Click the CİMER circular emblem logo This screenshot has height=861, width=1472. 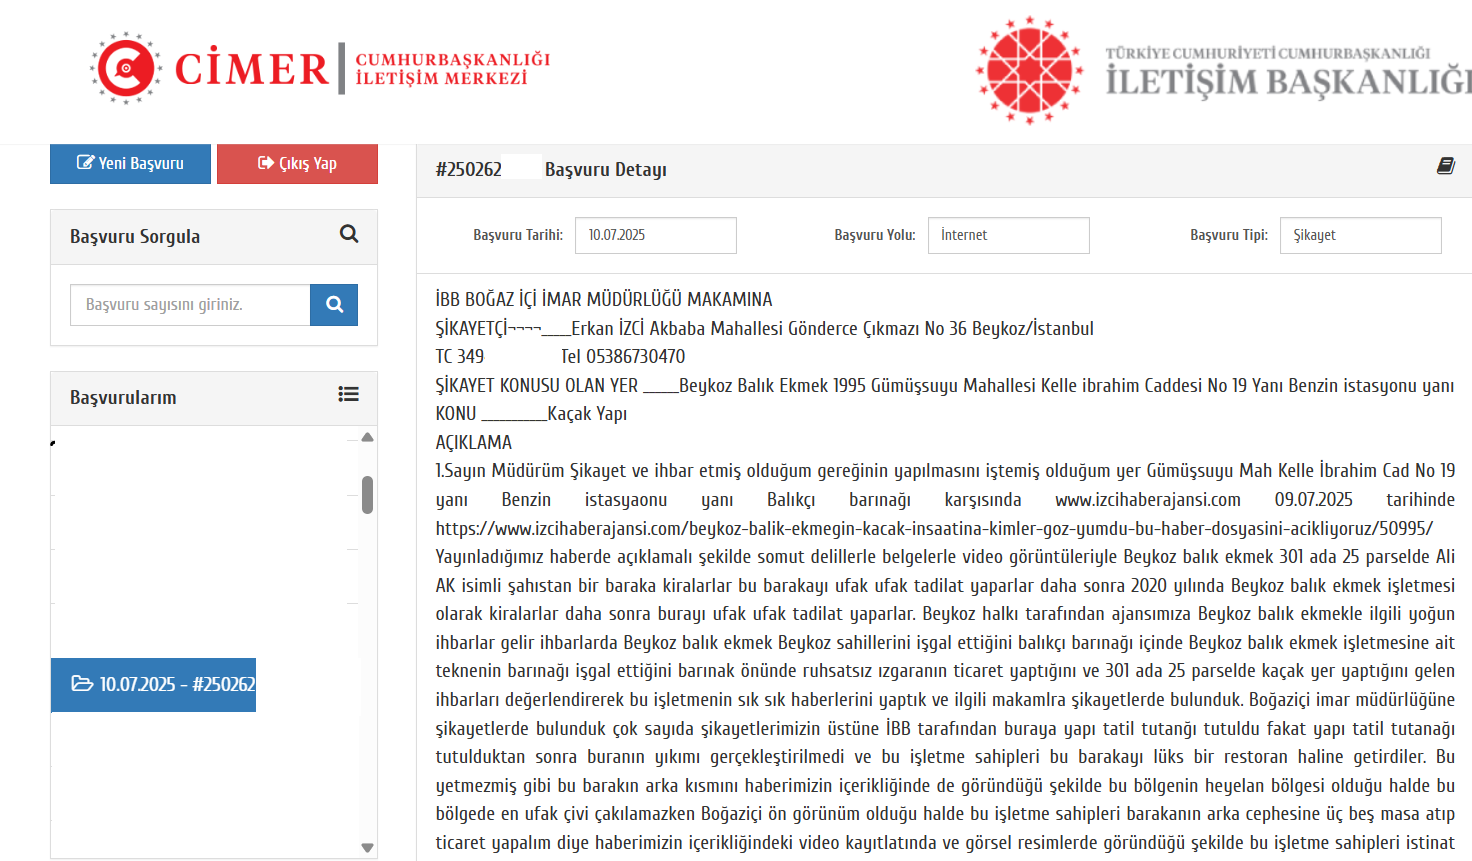tap(125, 68)
